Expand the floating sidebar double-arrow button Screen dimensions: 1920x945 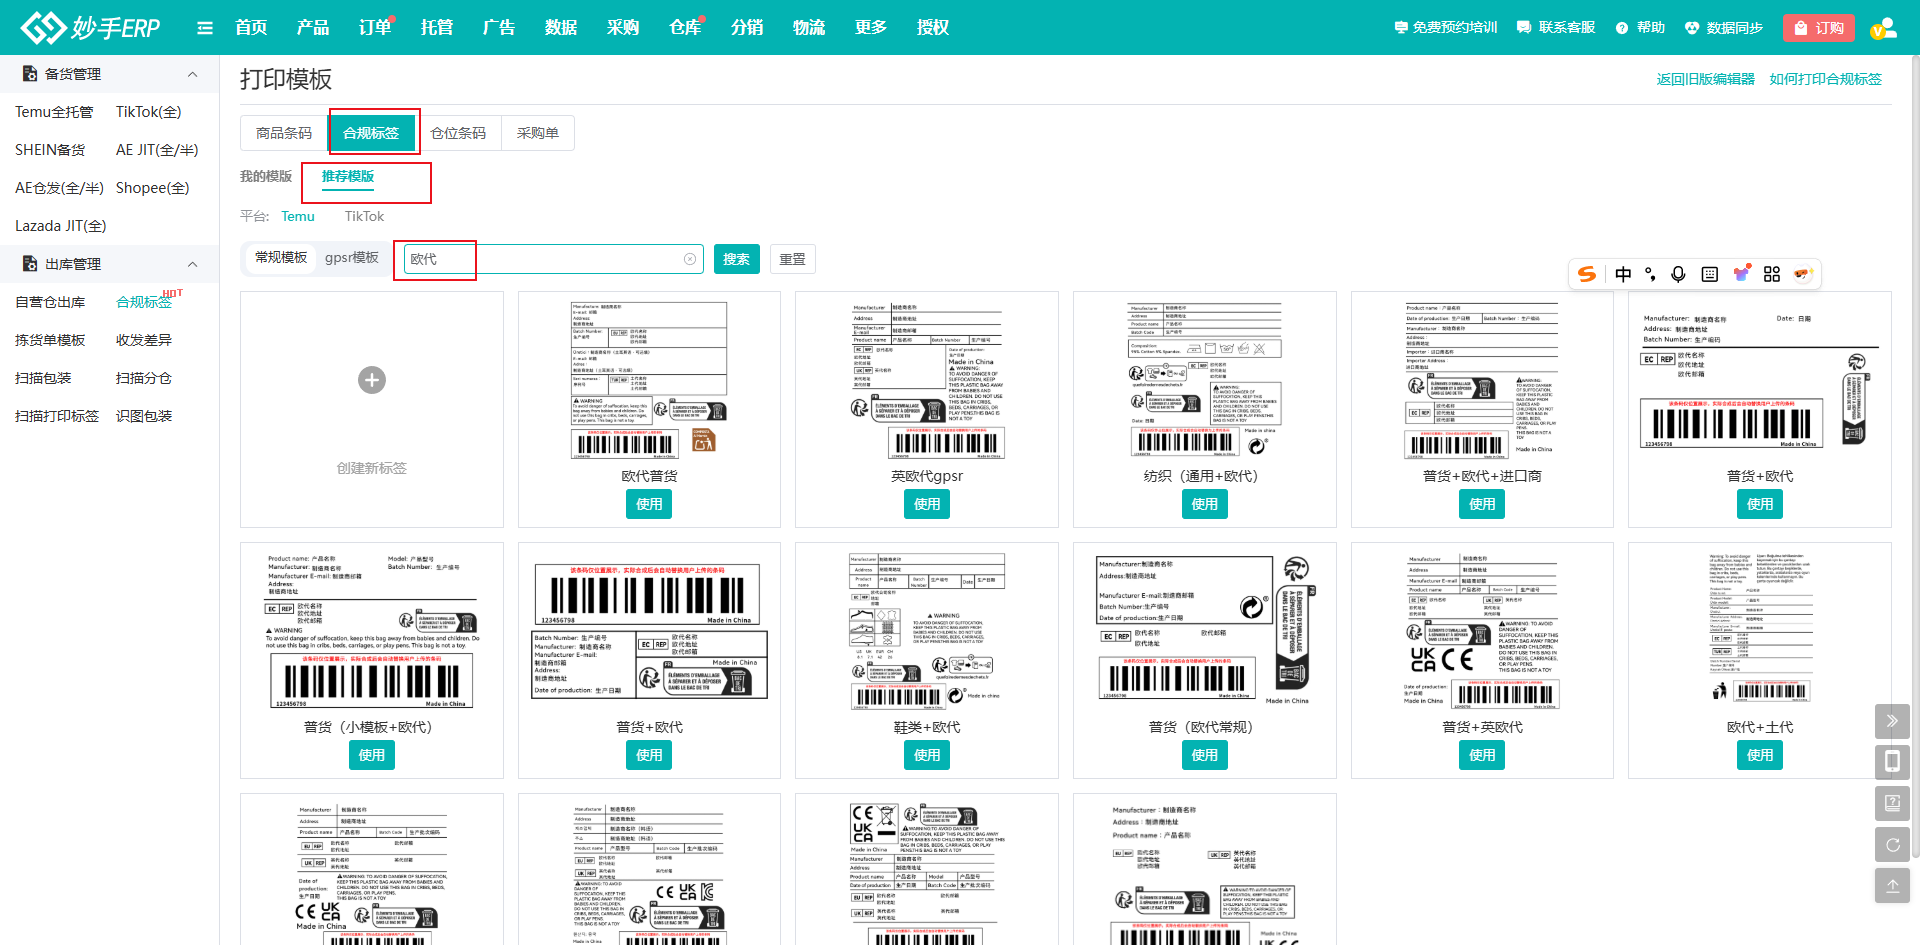[1892, 720]
